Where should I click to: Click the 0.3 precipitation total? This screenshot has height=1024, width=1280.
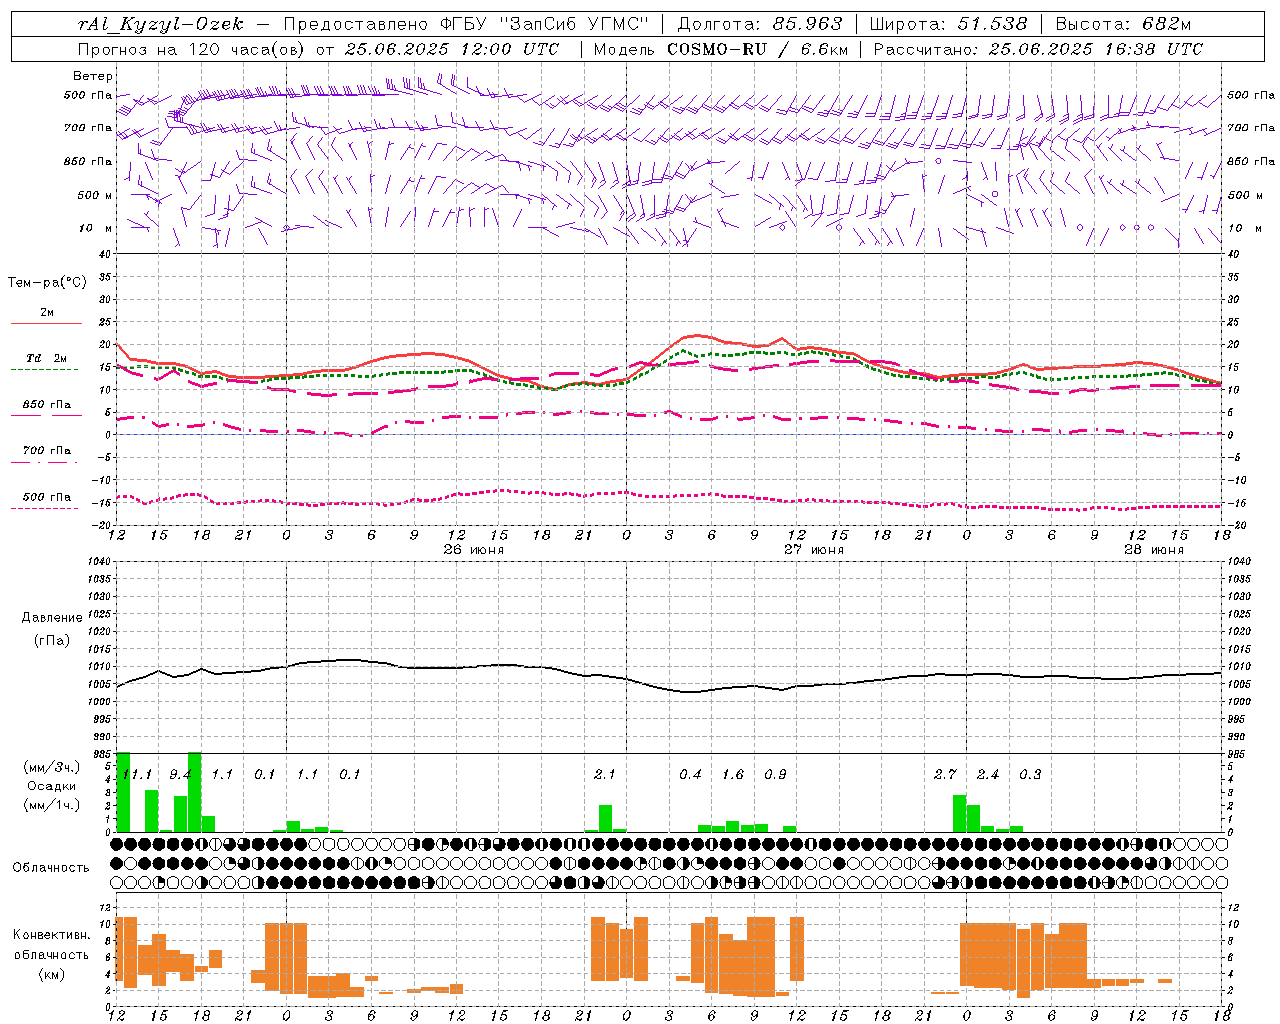coord(1030,774)
